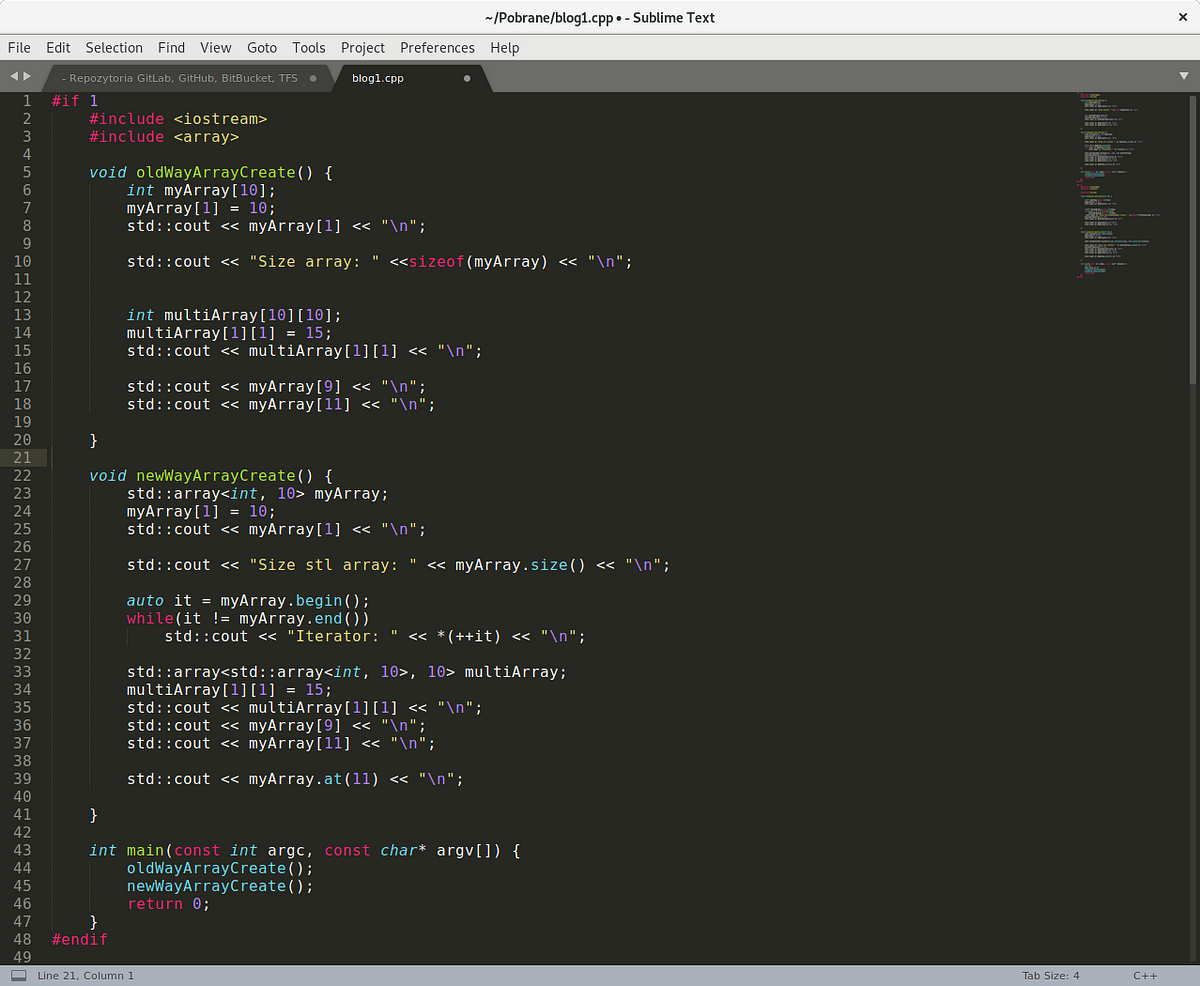Viewport: 1200px width, 986px height.
Task: Switch to the Repozytoria GitLab, GitHub tab
Action: coord(180,78)
